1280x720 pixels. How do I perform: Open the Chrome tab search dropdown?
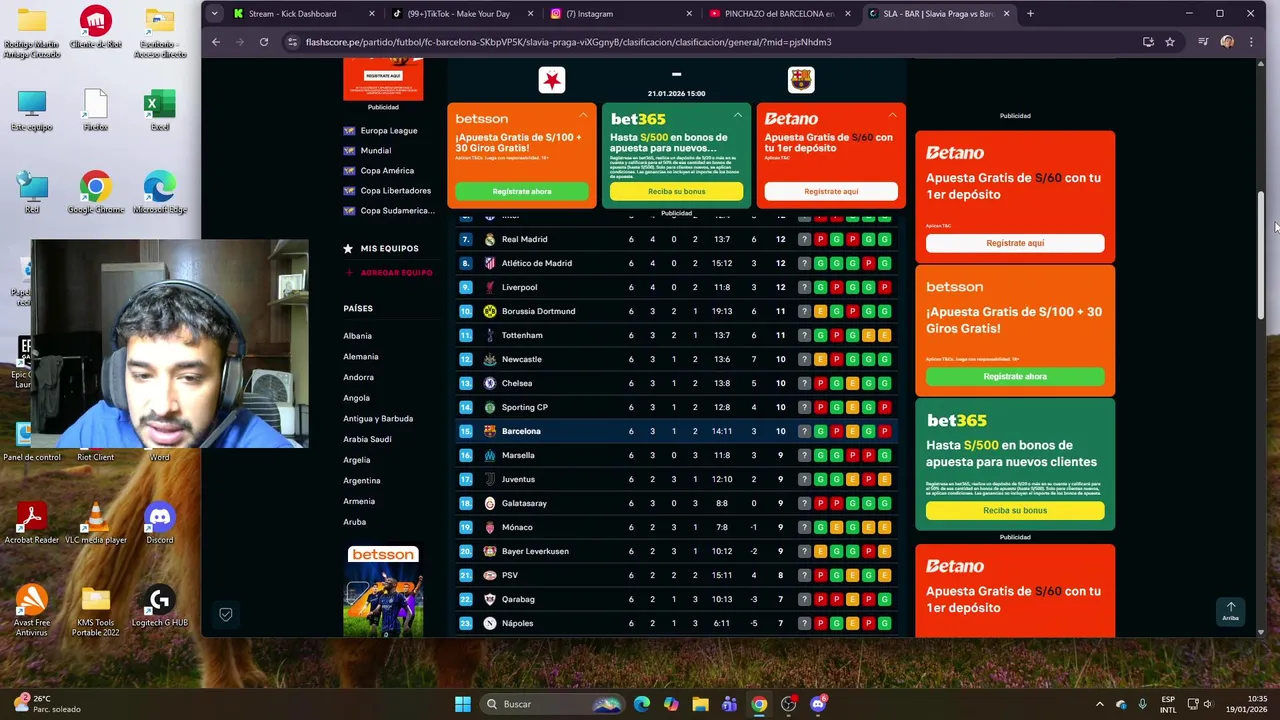[x=214, y=14]
